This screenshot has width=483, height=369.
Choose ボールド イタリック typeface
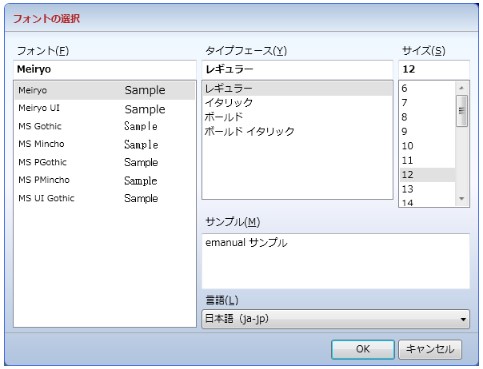click(x=297, y=131)
